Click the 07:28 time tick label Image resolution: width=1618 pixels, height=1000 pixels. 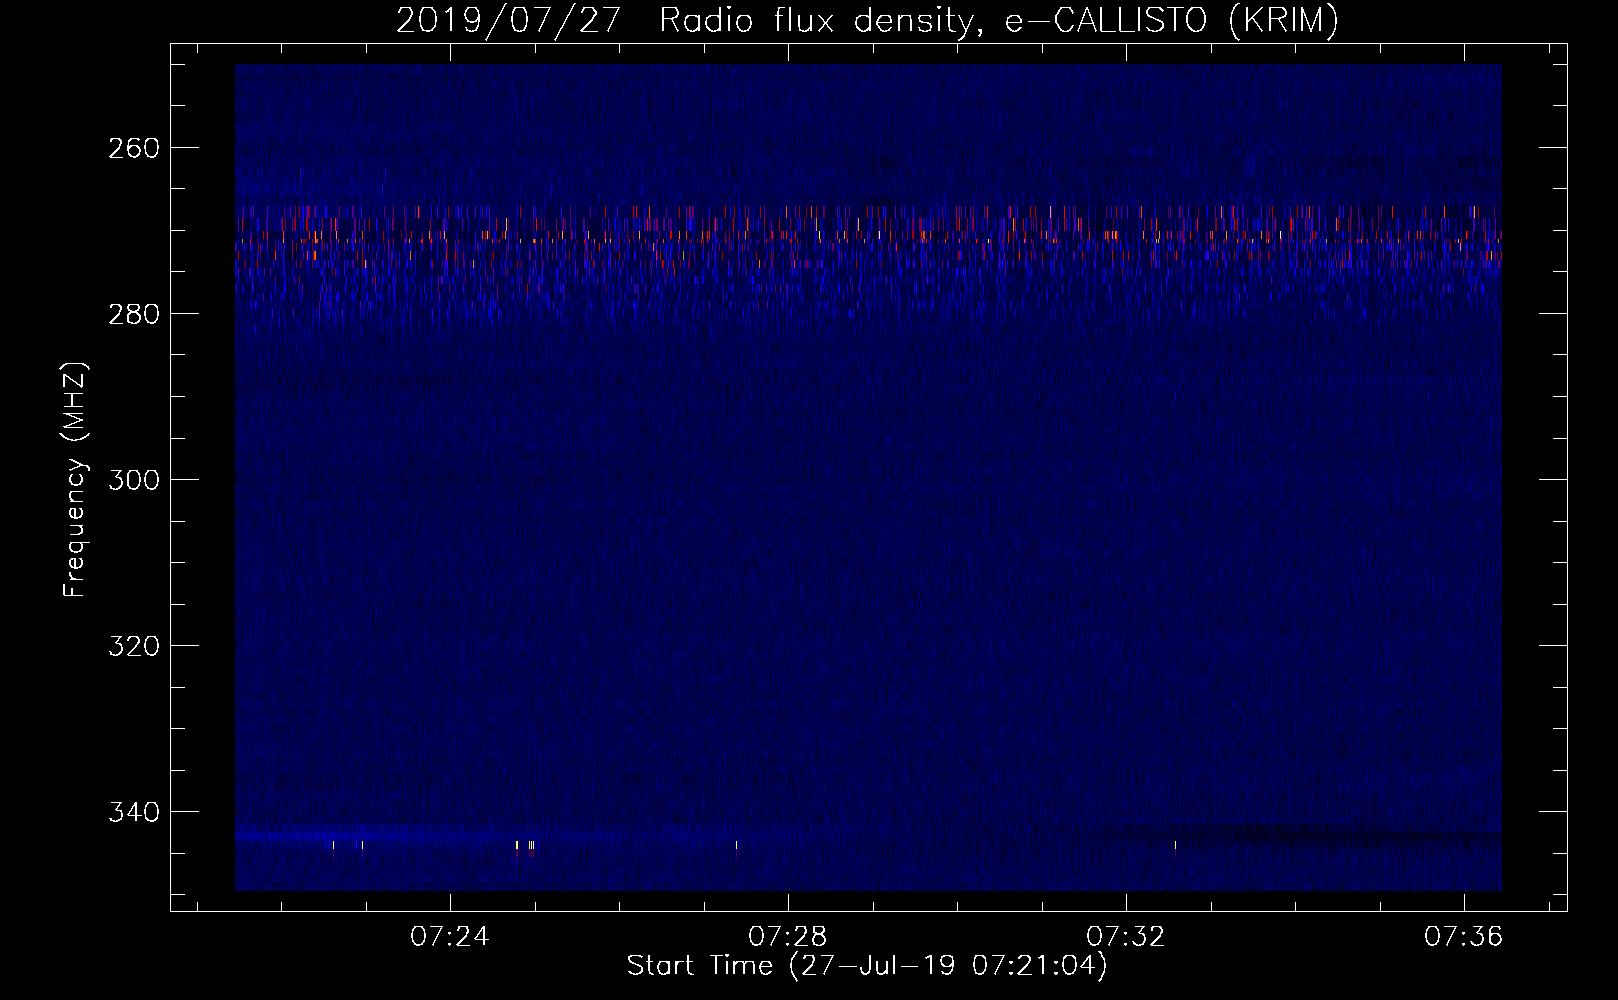(x=788, y=937)
